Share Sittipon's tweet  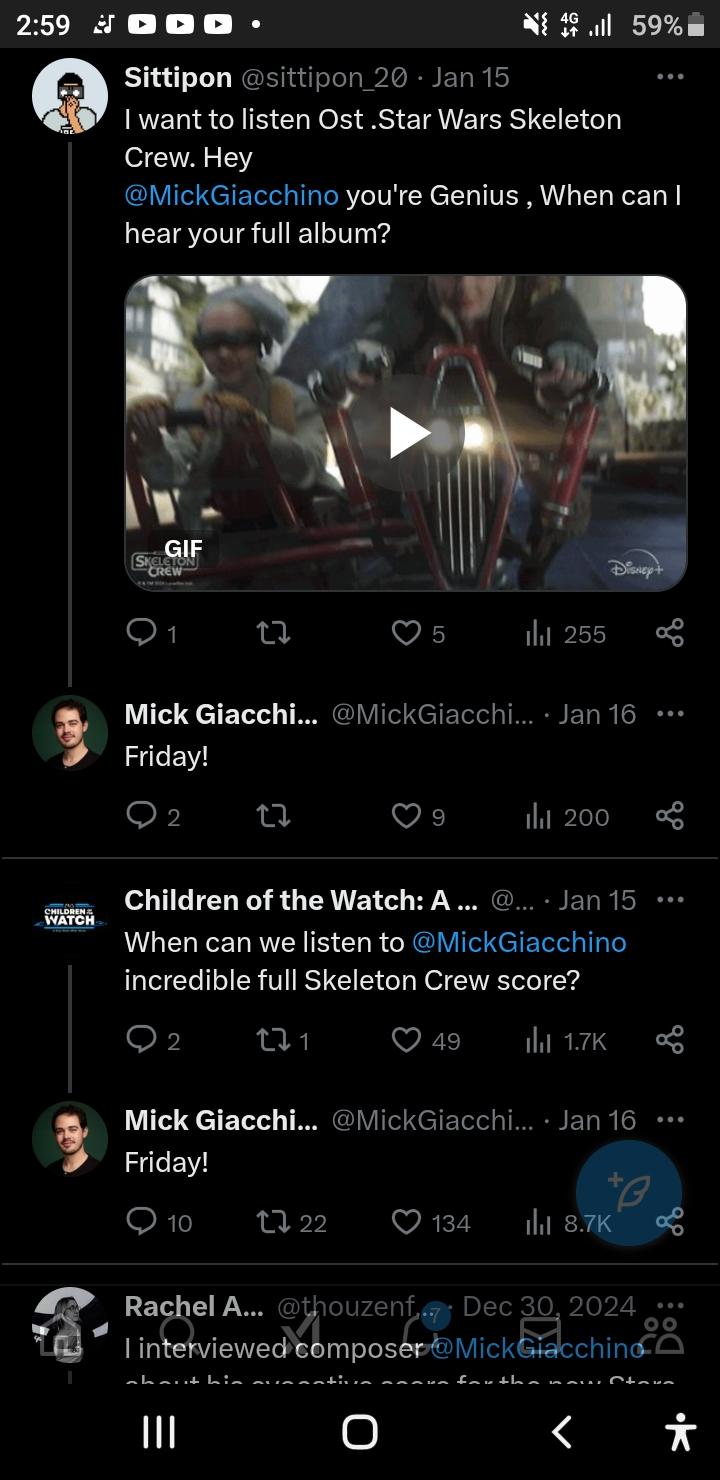click(670, 633)
